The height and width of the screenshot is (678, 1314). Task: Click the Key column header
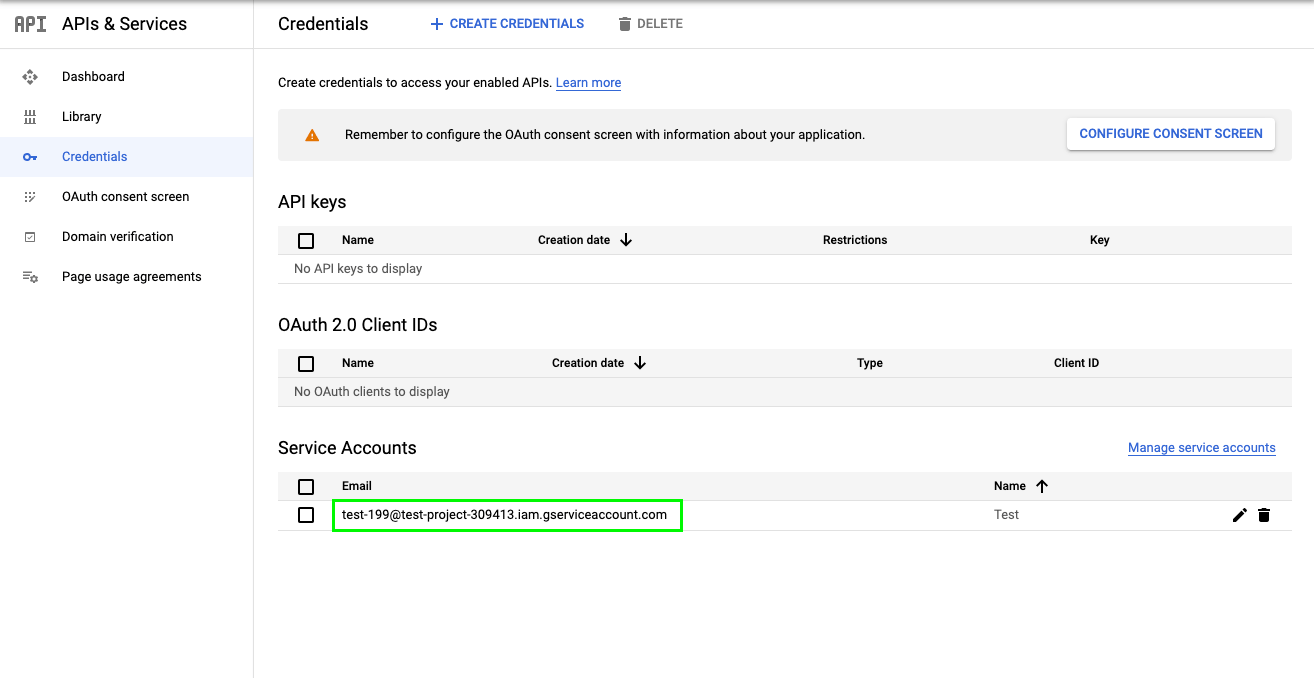coord(1100,240)
